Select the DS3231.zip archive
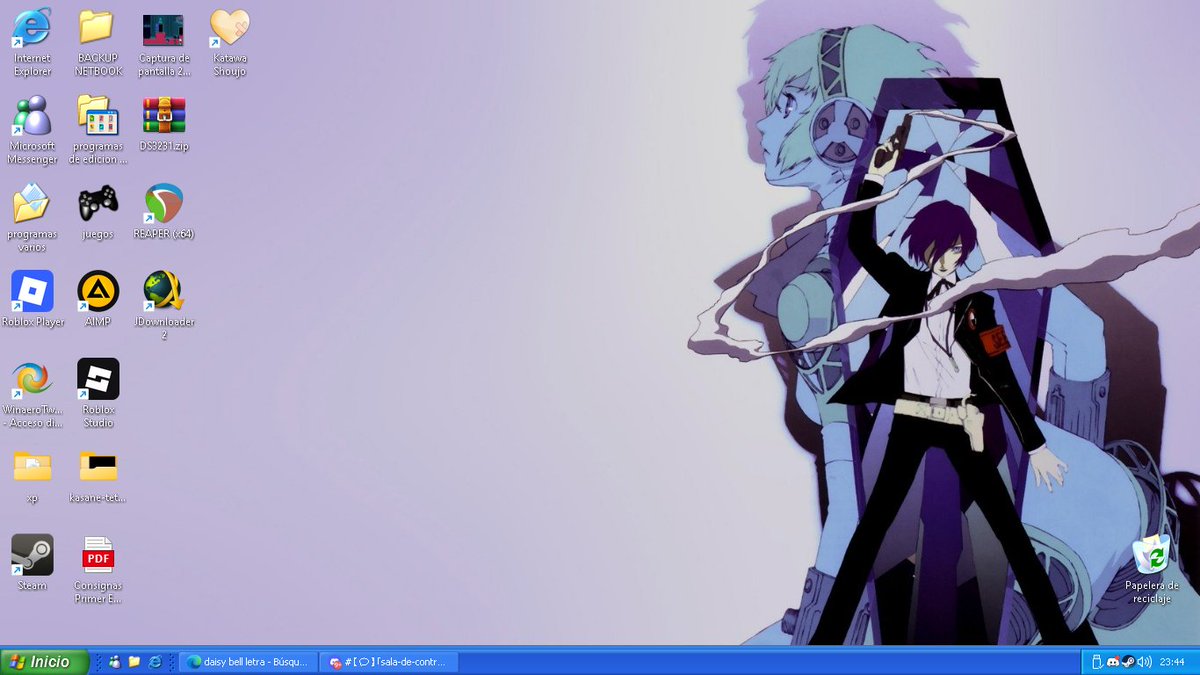 [x=164, y=124]
